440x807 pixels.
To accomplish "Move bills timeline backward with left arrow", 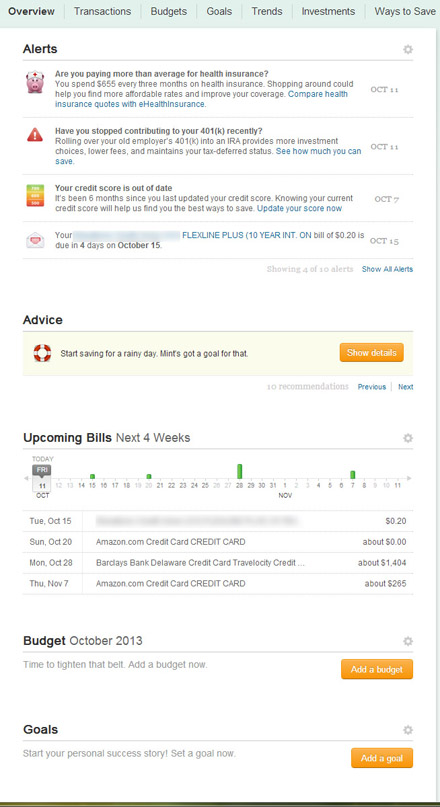I will pos(26,479).
